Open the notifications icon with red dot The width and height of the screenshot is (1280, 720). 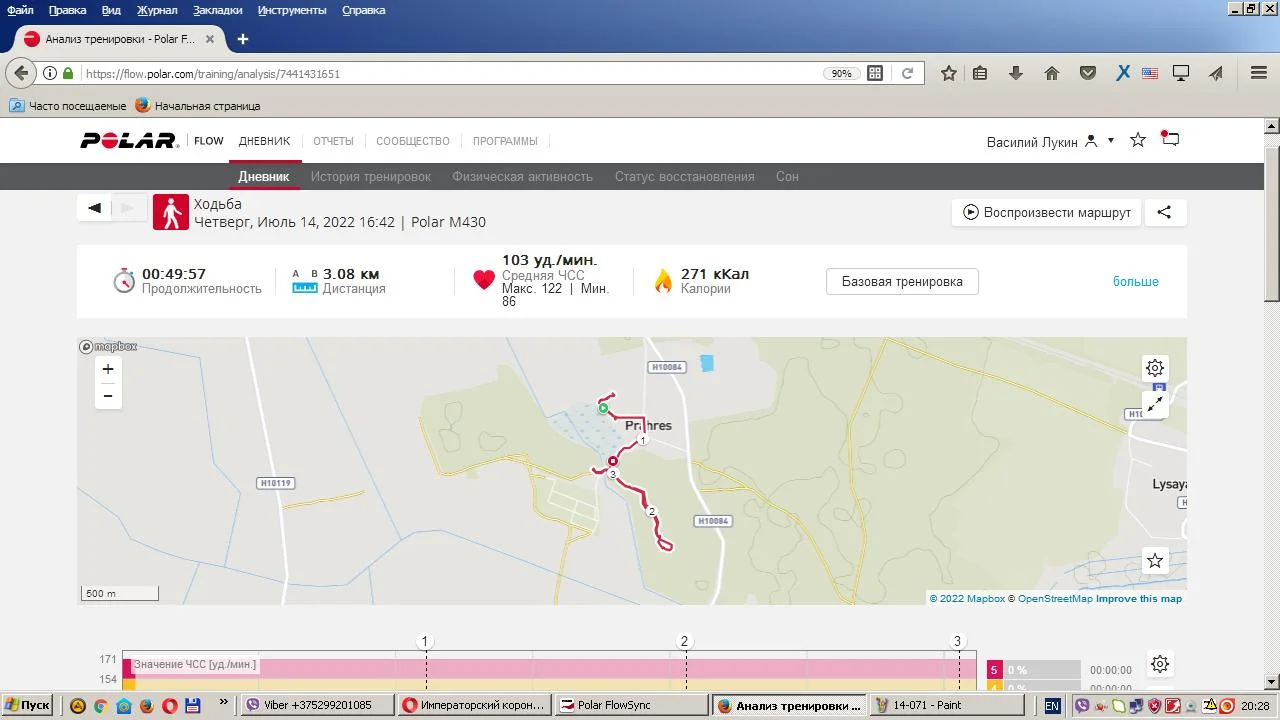[1170, 139]
